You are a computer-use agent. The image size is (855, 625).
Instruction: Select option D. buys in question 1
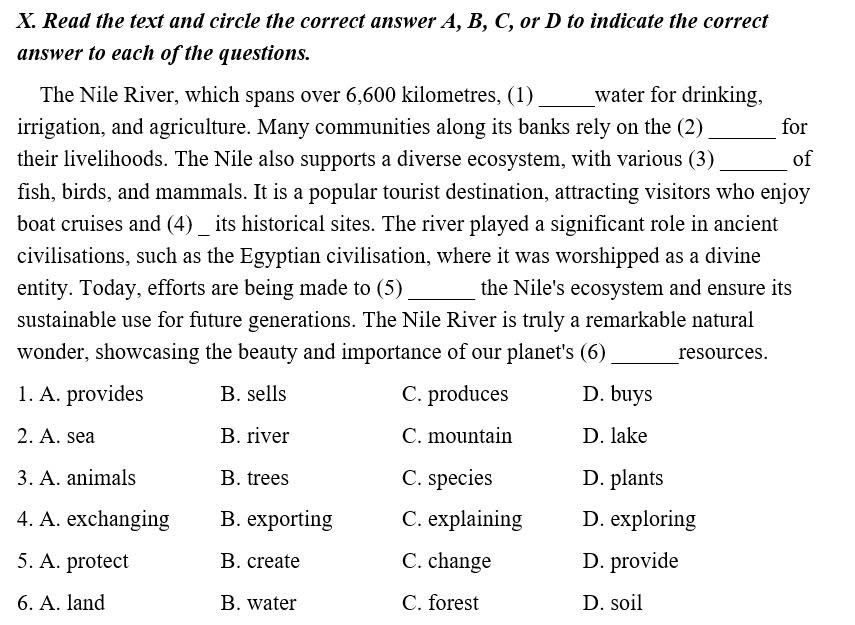click(x=617, y=394)
